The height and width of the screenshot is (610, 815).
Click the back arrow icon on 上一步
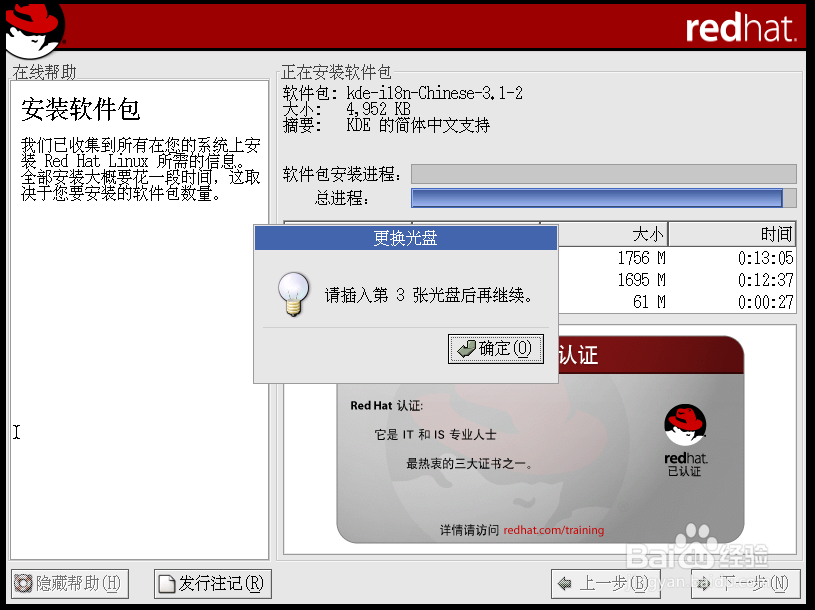(564, 584)
